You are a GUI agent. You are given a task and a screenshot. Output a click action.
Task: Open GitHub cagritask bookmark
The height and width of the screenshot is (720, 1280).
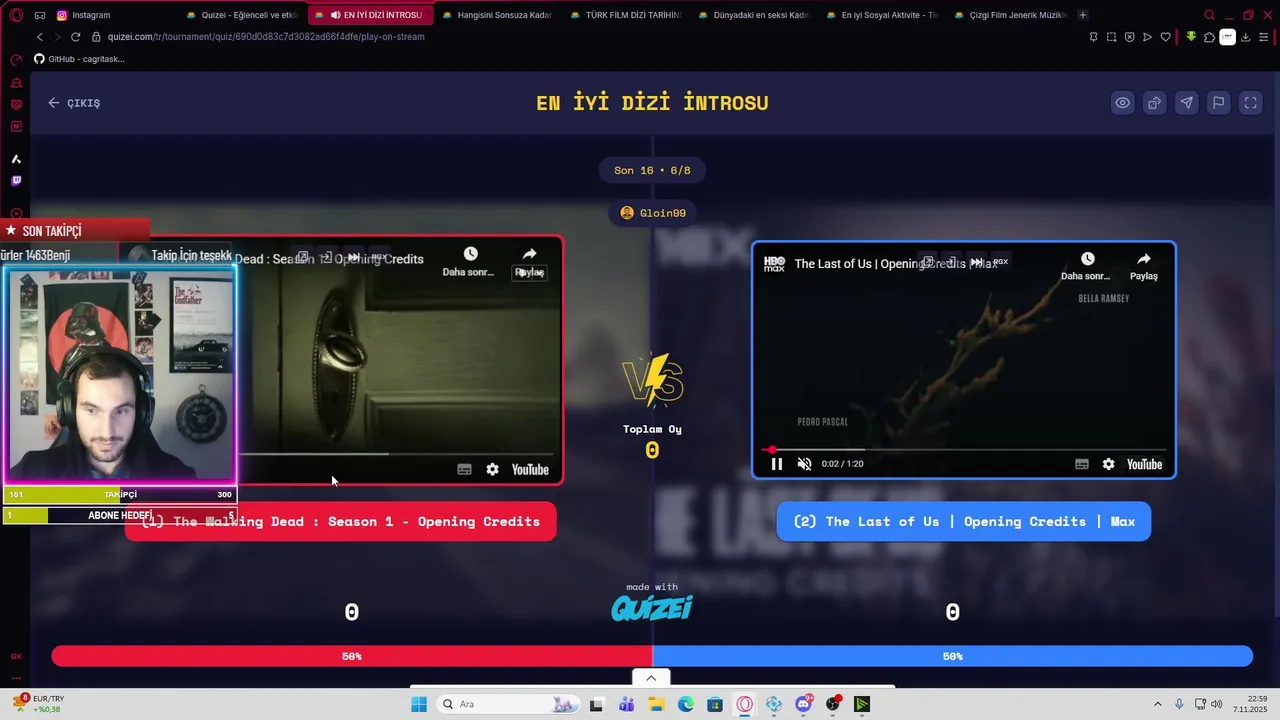(80, 59)
